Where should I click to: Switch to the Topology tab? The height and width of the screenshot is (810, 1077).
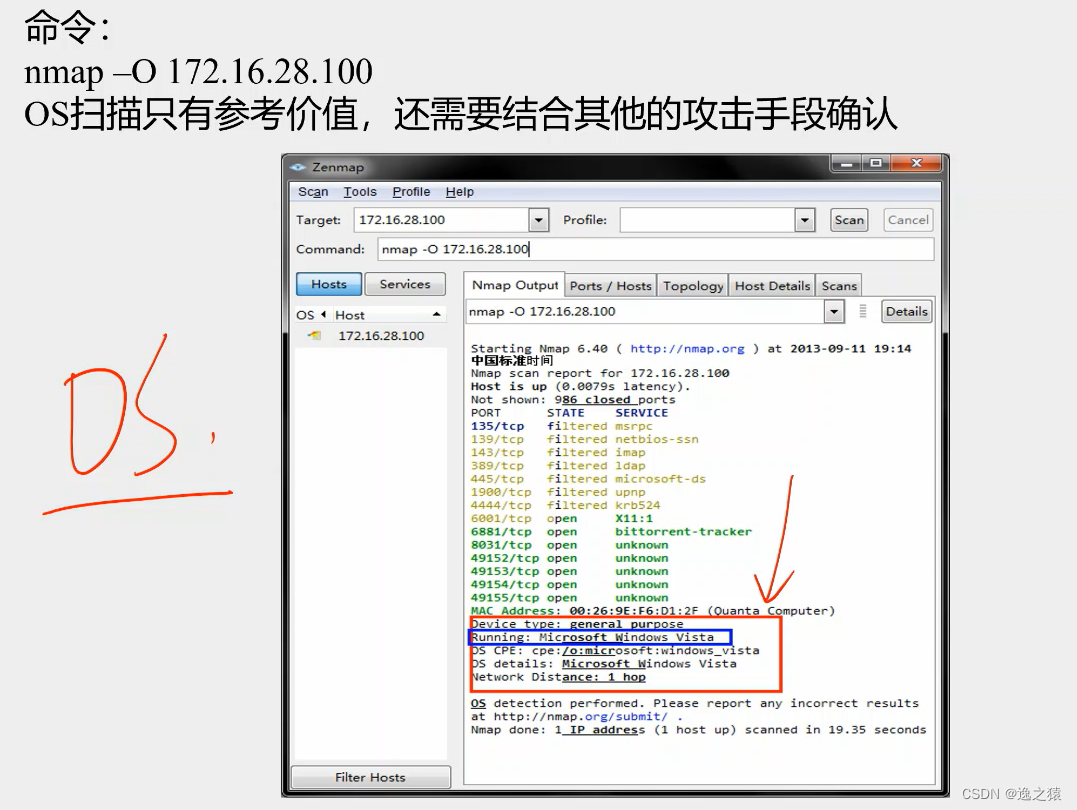pos(692,285)
